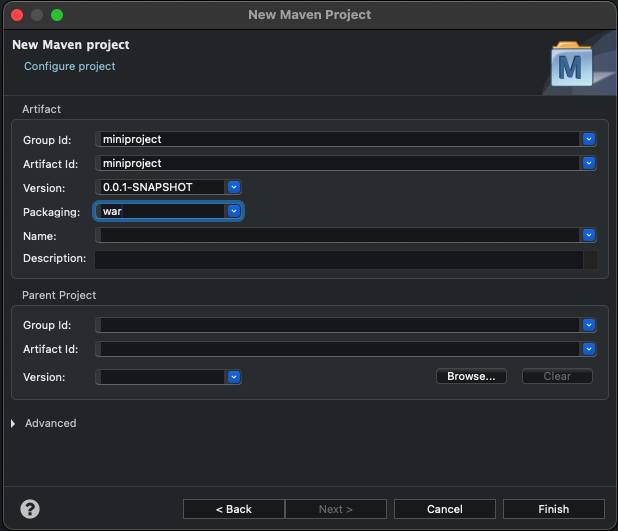618x531 pixels.
Task: Open the Parent Project Group Id dropdown arrow
Action: pos(589,325)
